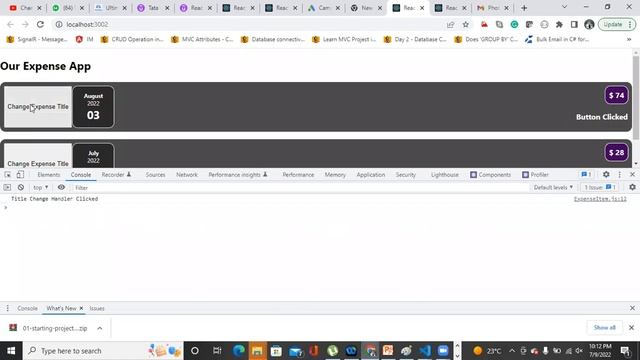The width and height of the screenshot is (640, 360).
Task: Open console settings gear on the filter row
Action: coord(632,187)
